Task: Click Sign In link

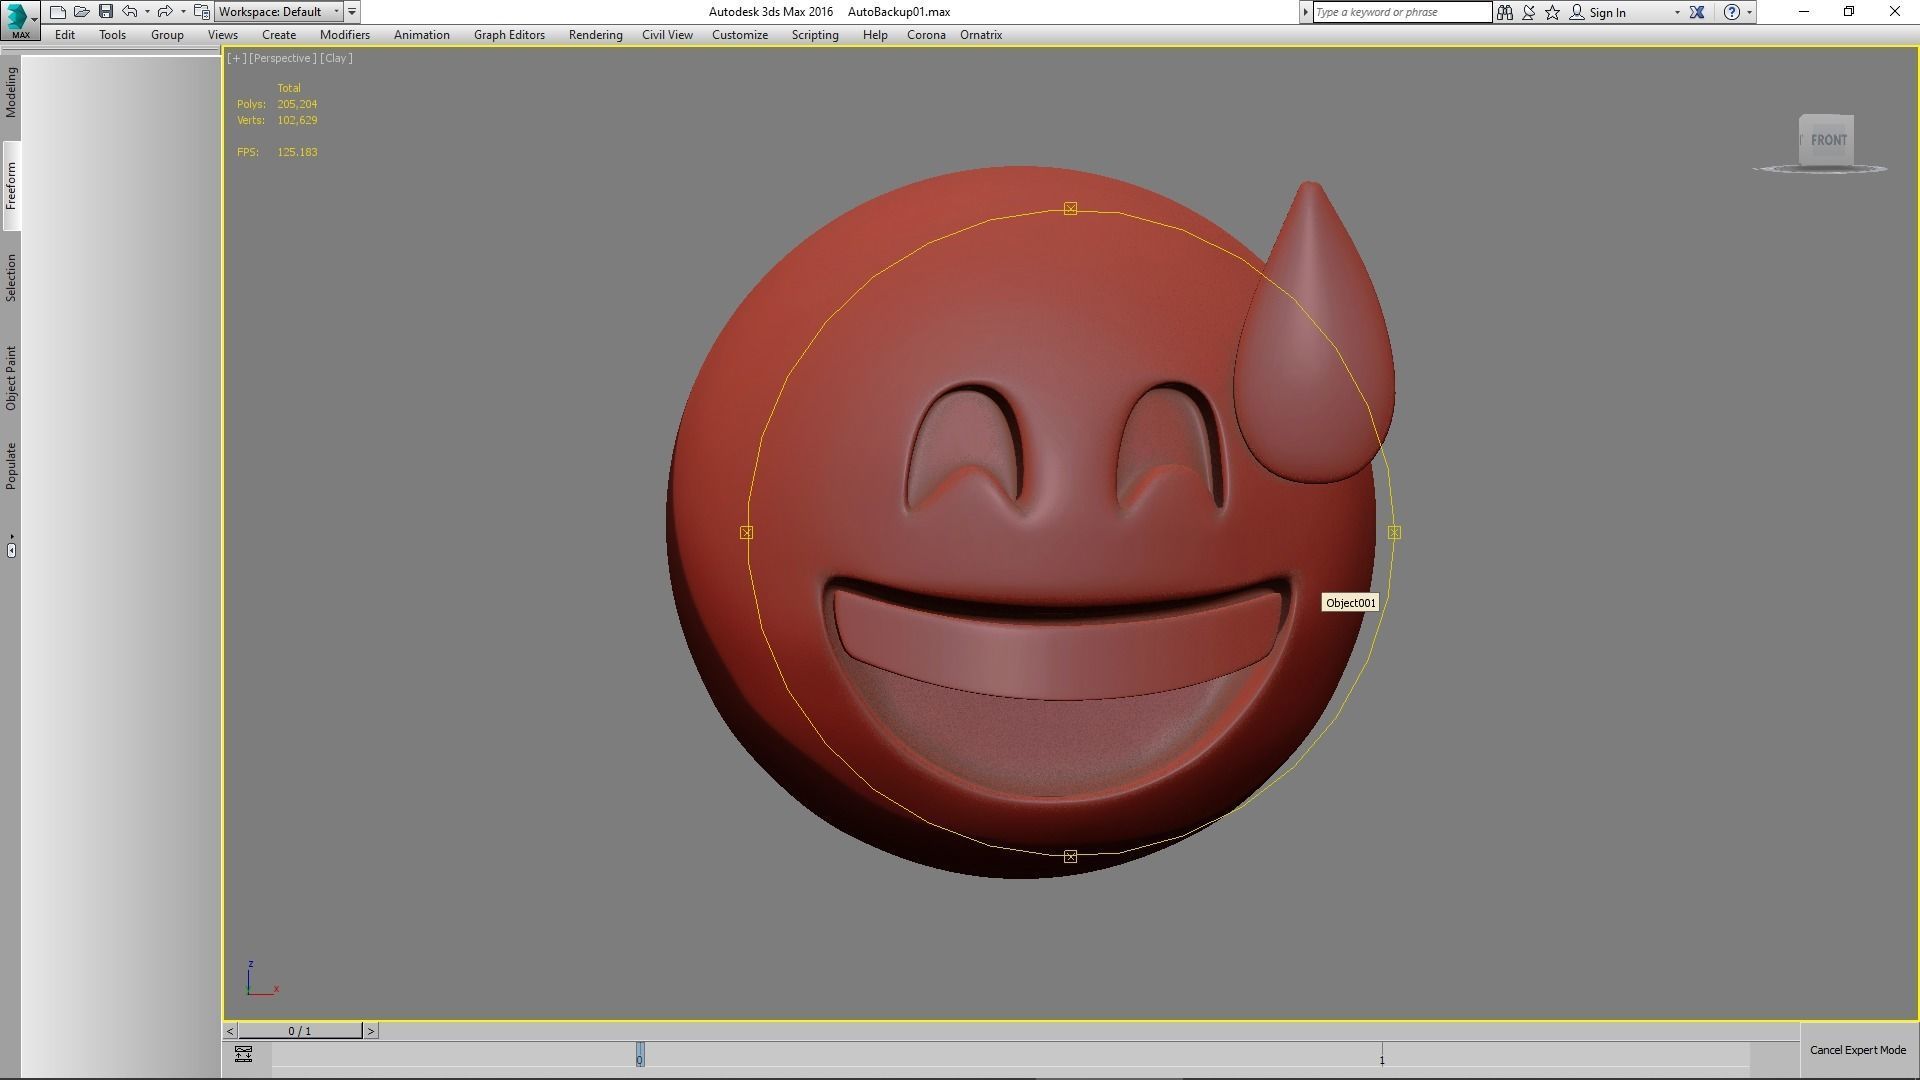Action: tap(1607, 13)
